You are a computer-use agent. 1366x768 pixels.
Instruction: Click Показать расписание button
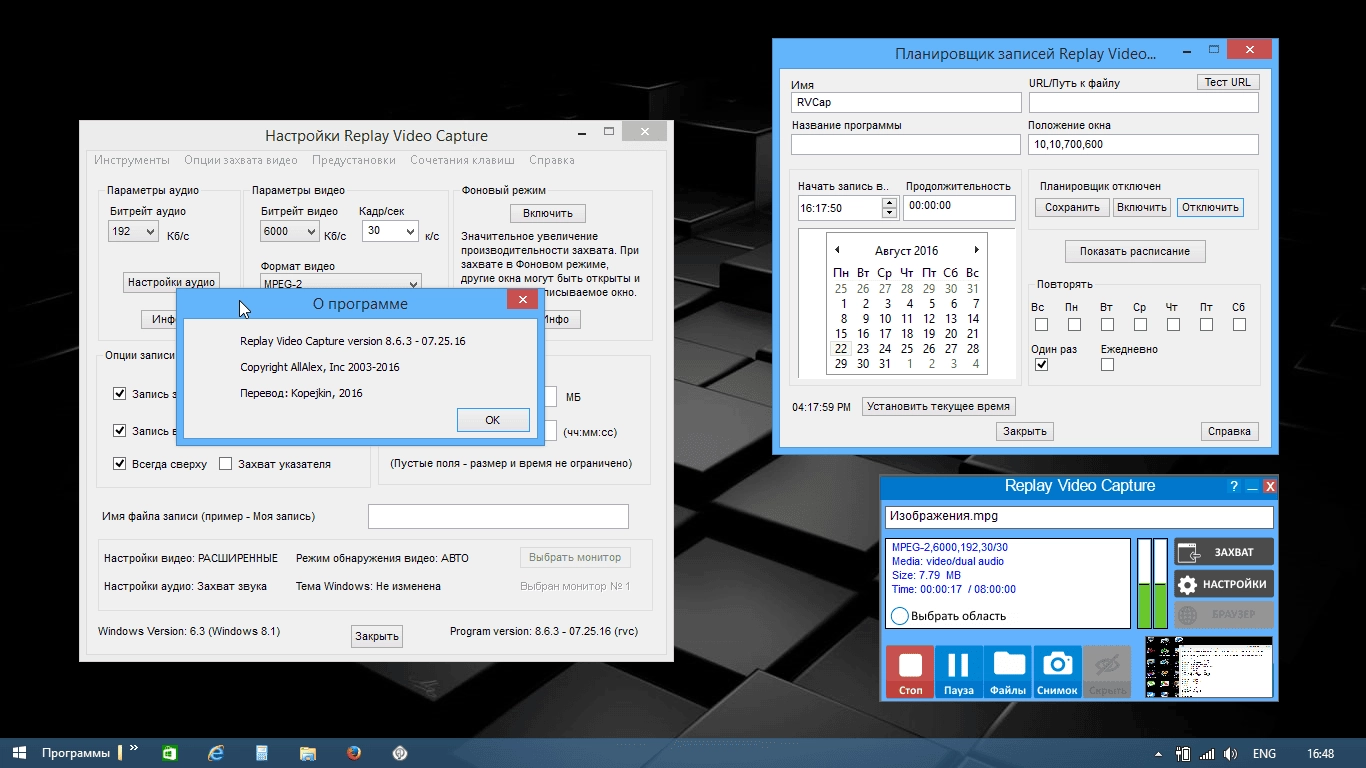coord(1135,252)
